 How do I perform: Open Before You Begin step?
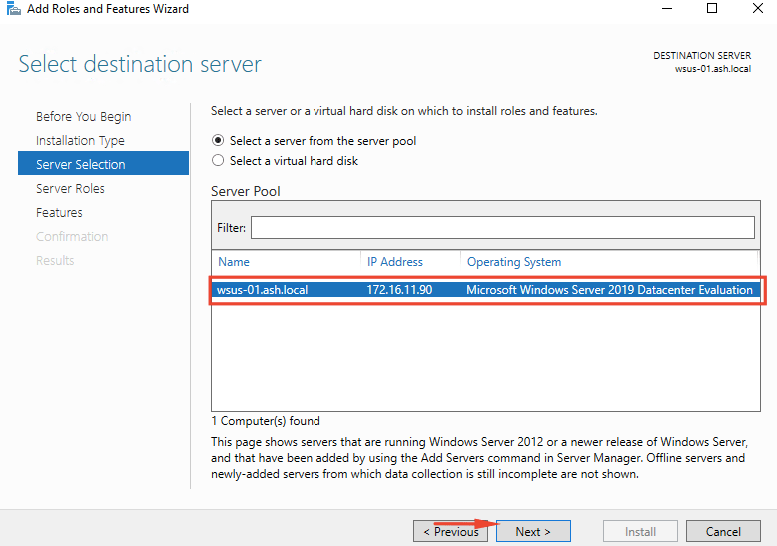(83, 116)
